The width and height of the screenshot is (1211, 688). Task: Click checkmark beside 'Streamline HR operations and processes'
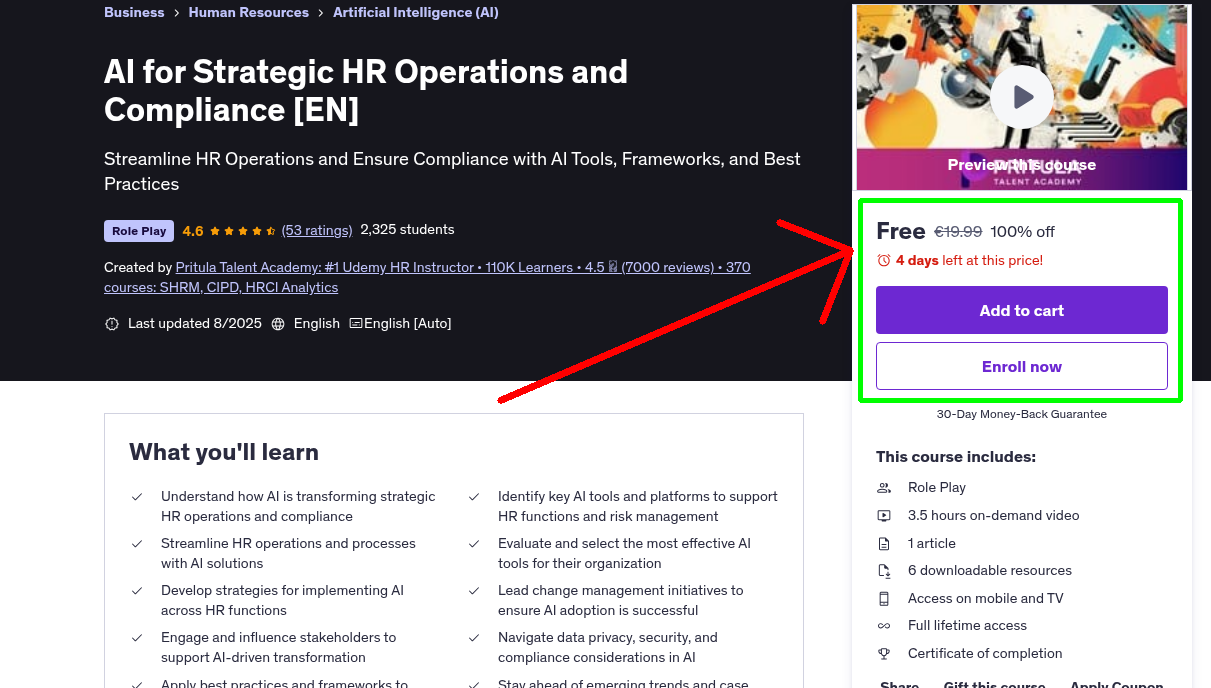coord(137,543)
